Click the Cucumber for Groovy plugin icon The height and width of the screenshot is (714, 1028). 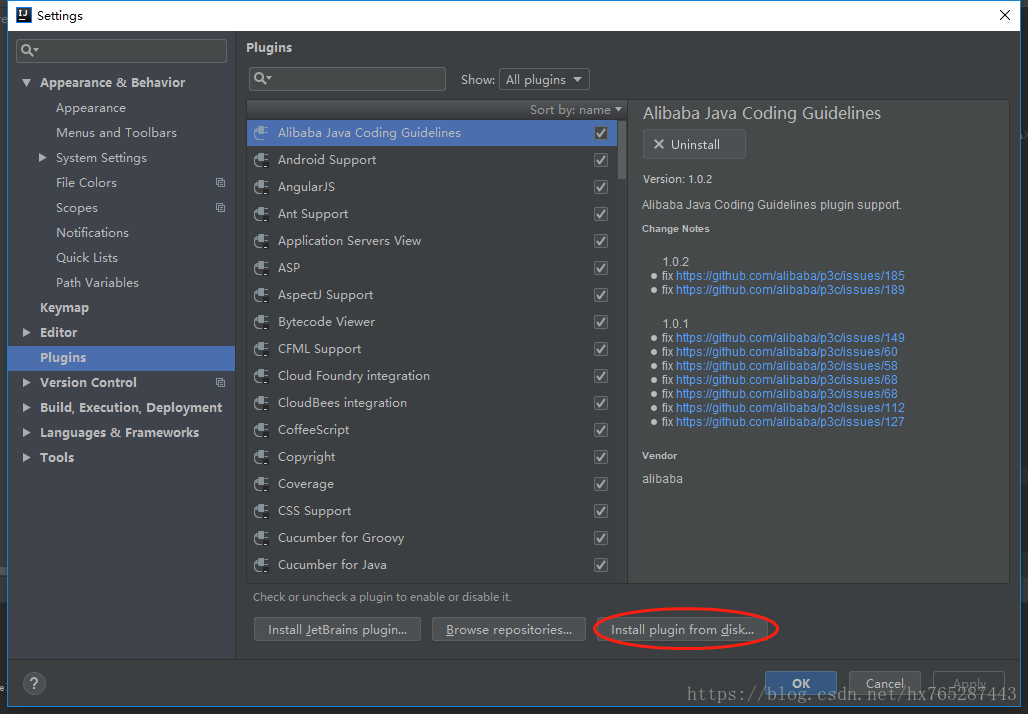pos(261,538)
